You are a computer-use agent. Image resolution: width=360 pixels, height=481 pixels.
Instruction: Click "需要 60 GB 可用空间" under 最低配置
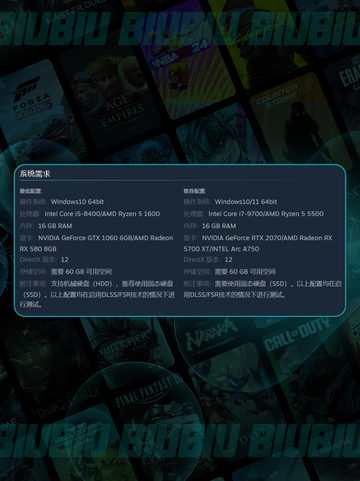pyautogui.click(x=81, y=272)
